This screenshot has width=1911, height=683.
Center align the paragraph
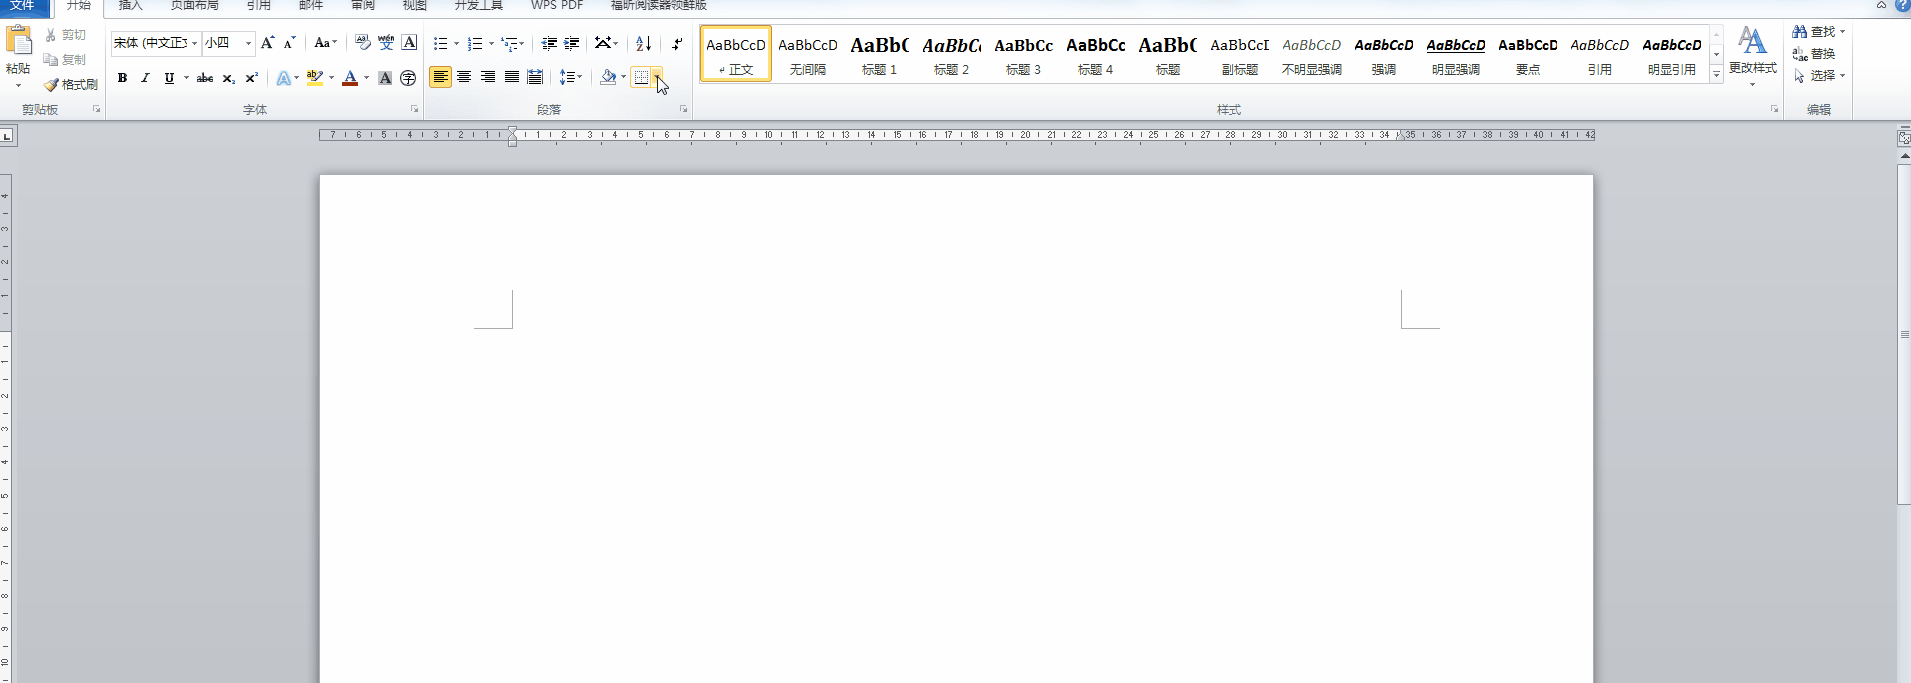pyautogui.click(x=464, y=77)
